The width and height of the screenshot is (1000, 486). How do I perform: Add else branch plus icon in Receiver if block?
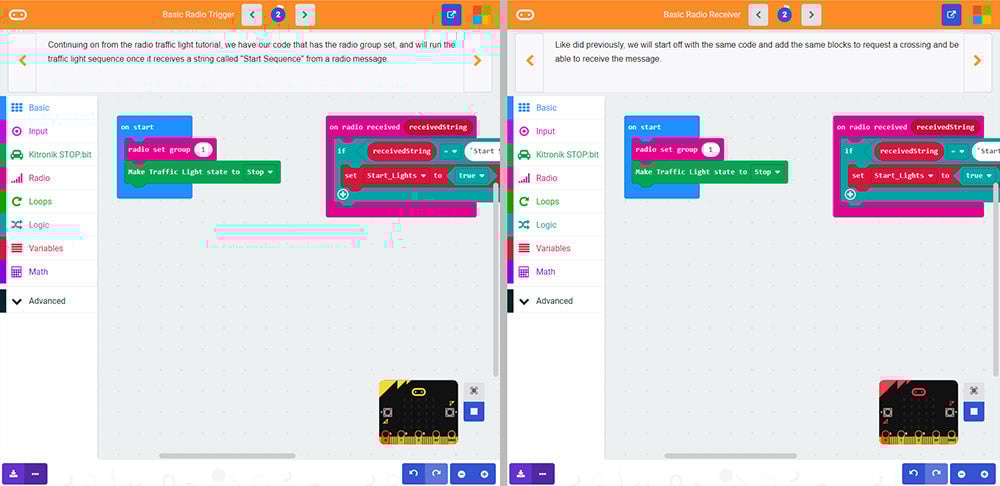click(x=849, y=194)
